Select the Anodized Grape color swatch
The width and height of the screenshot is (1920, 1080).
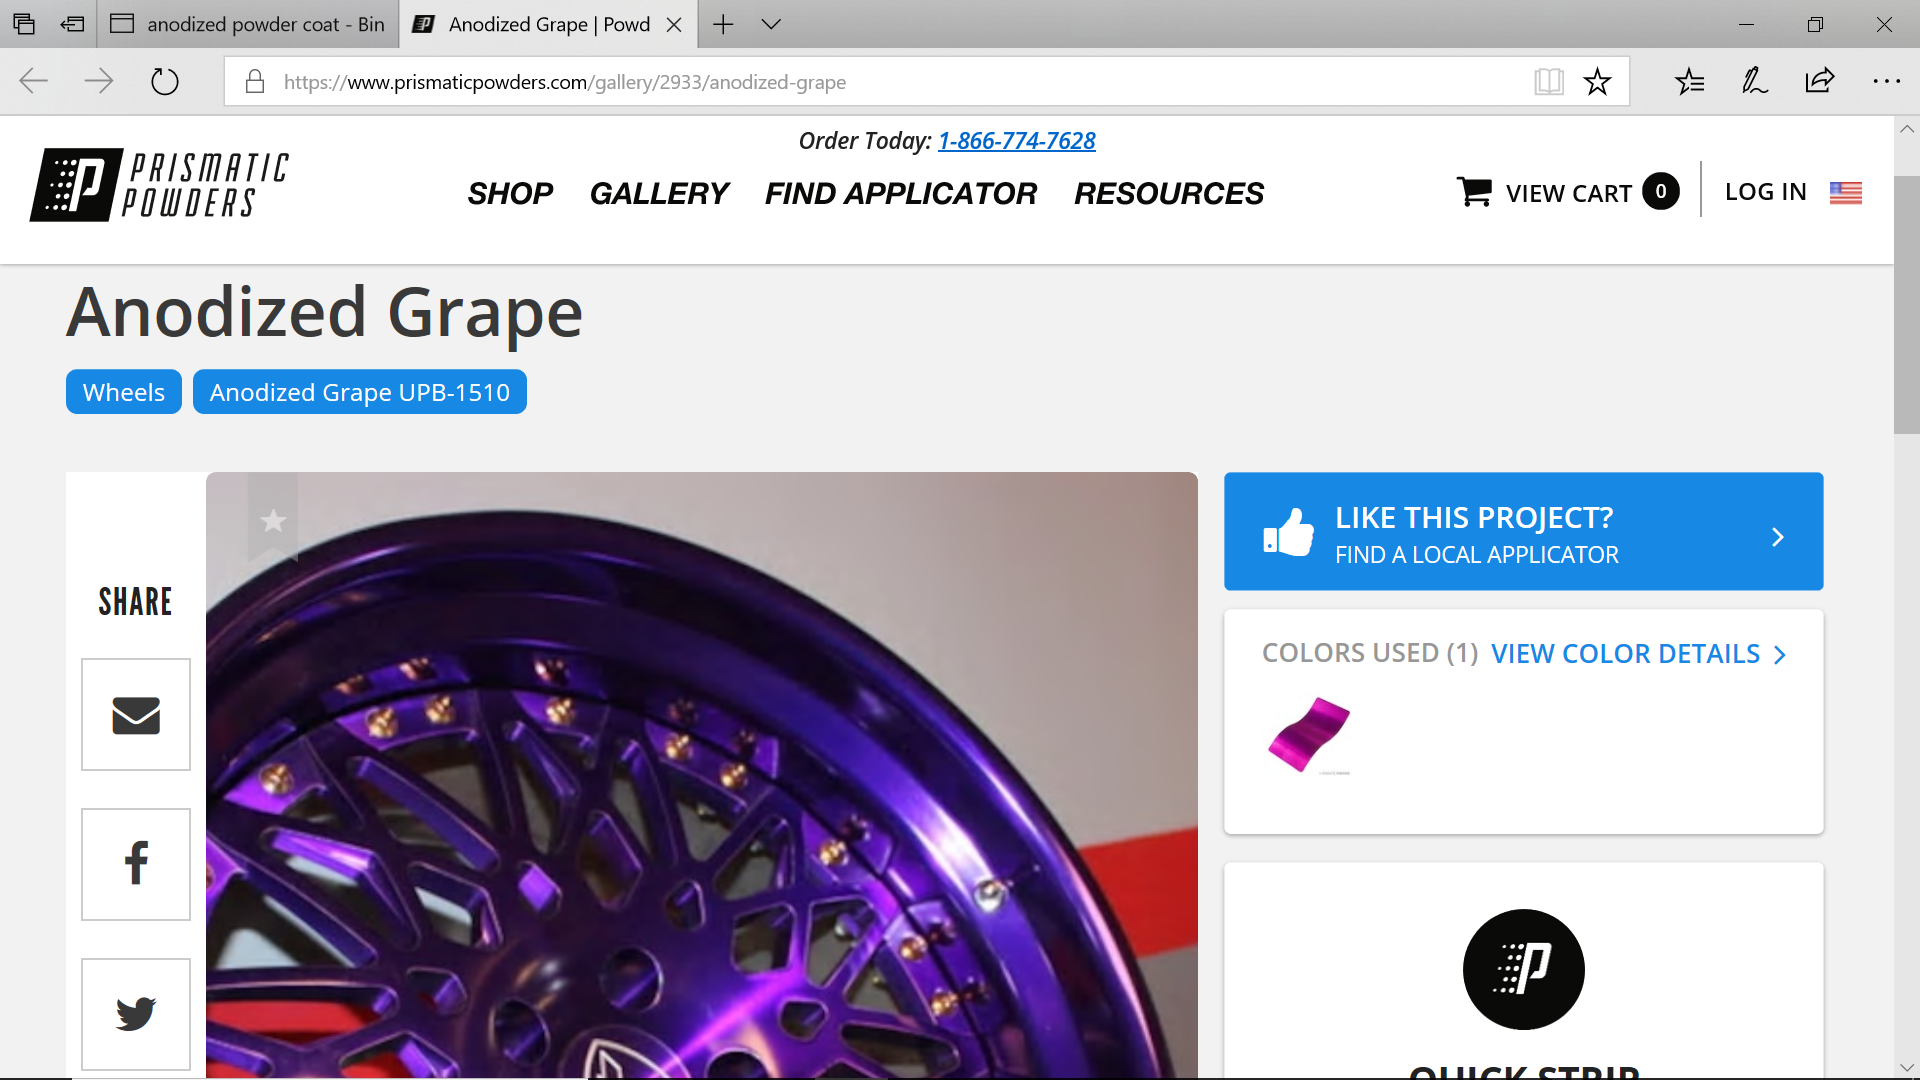[1309, 735]
